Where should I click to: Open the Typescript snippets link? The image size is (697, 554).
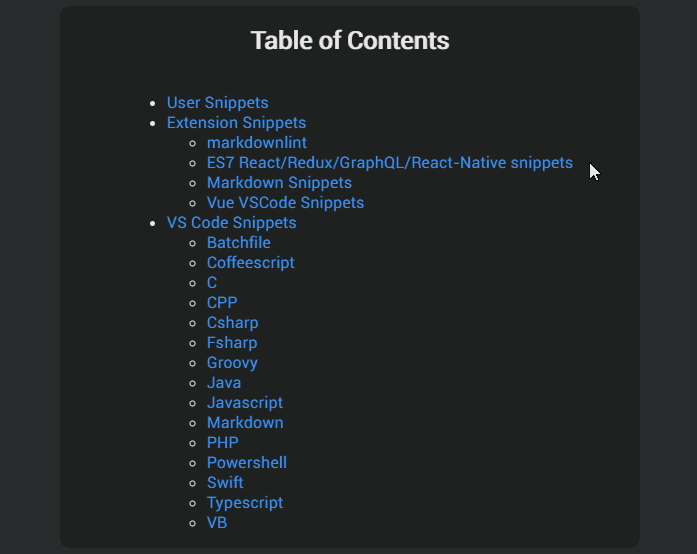coord(244,503)
